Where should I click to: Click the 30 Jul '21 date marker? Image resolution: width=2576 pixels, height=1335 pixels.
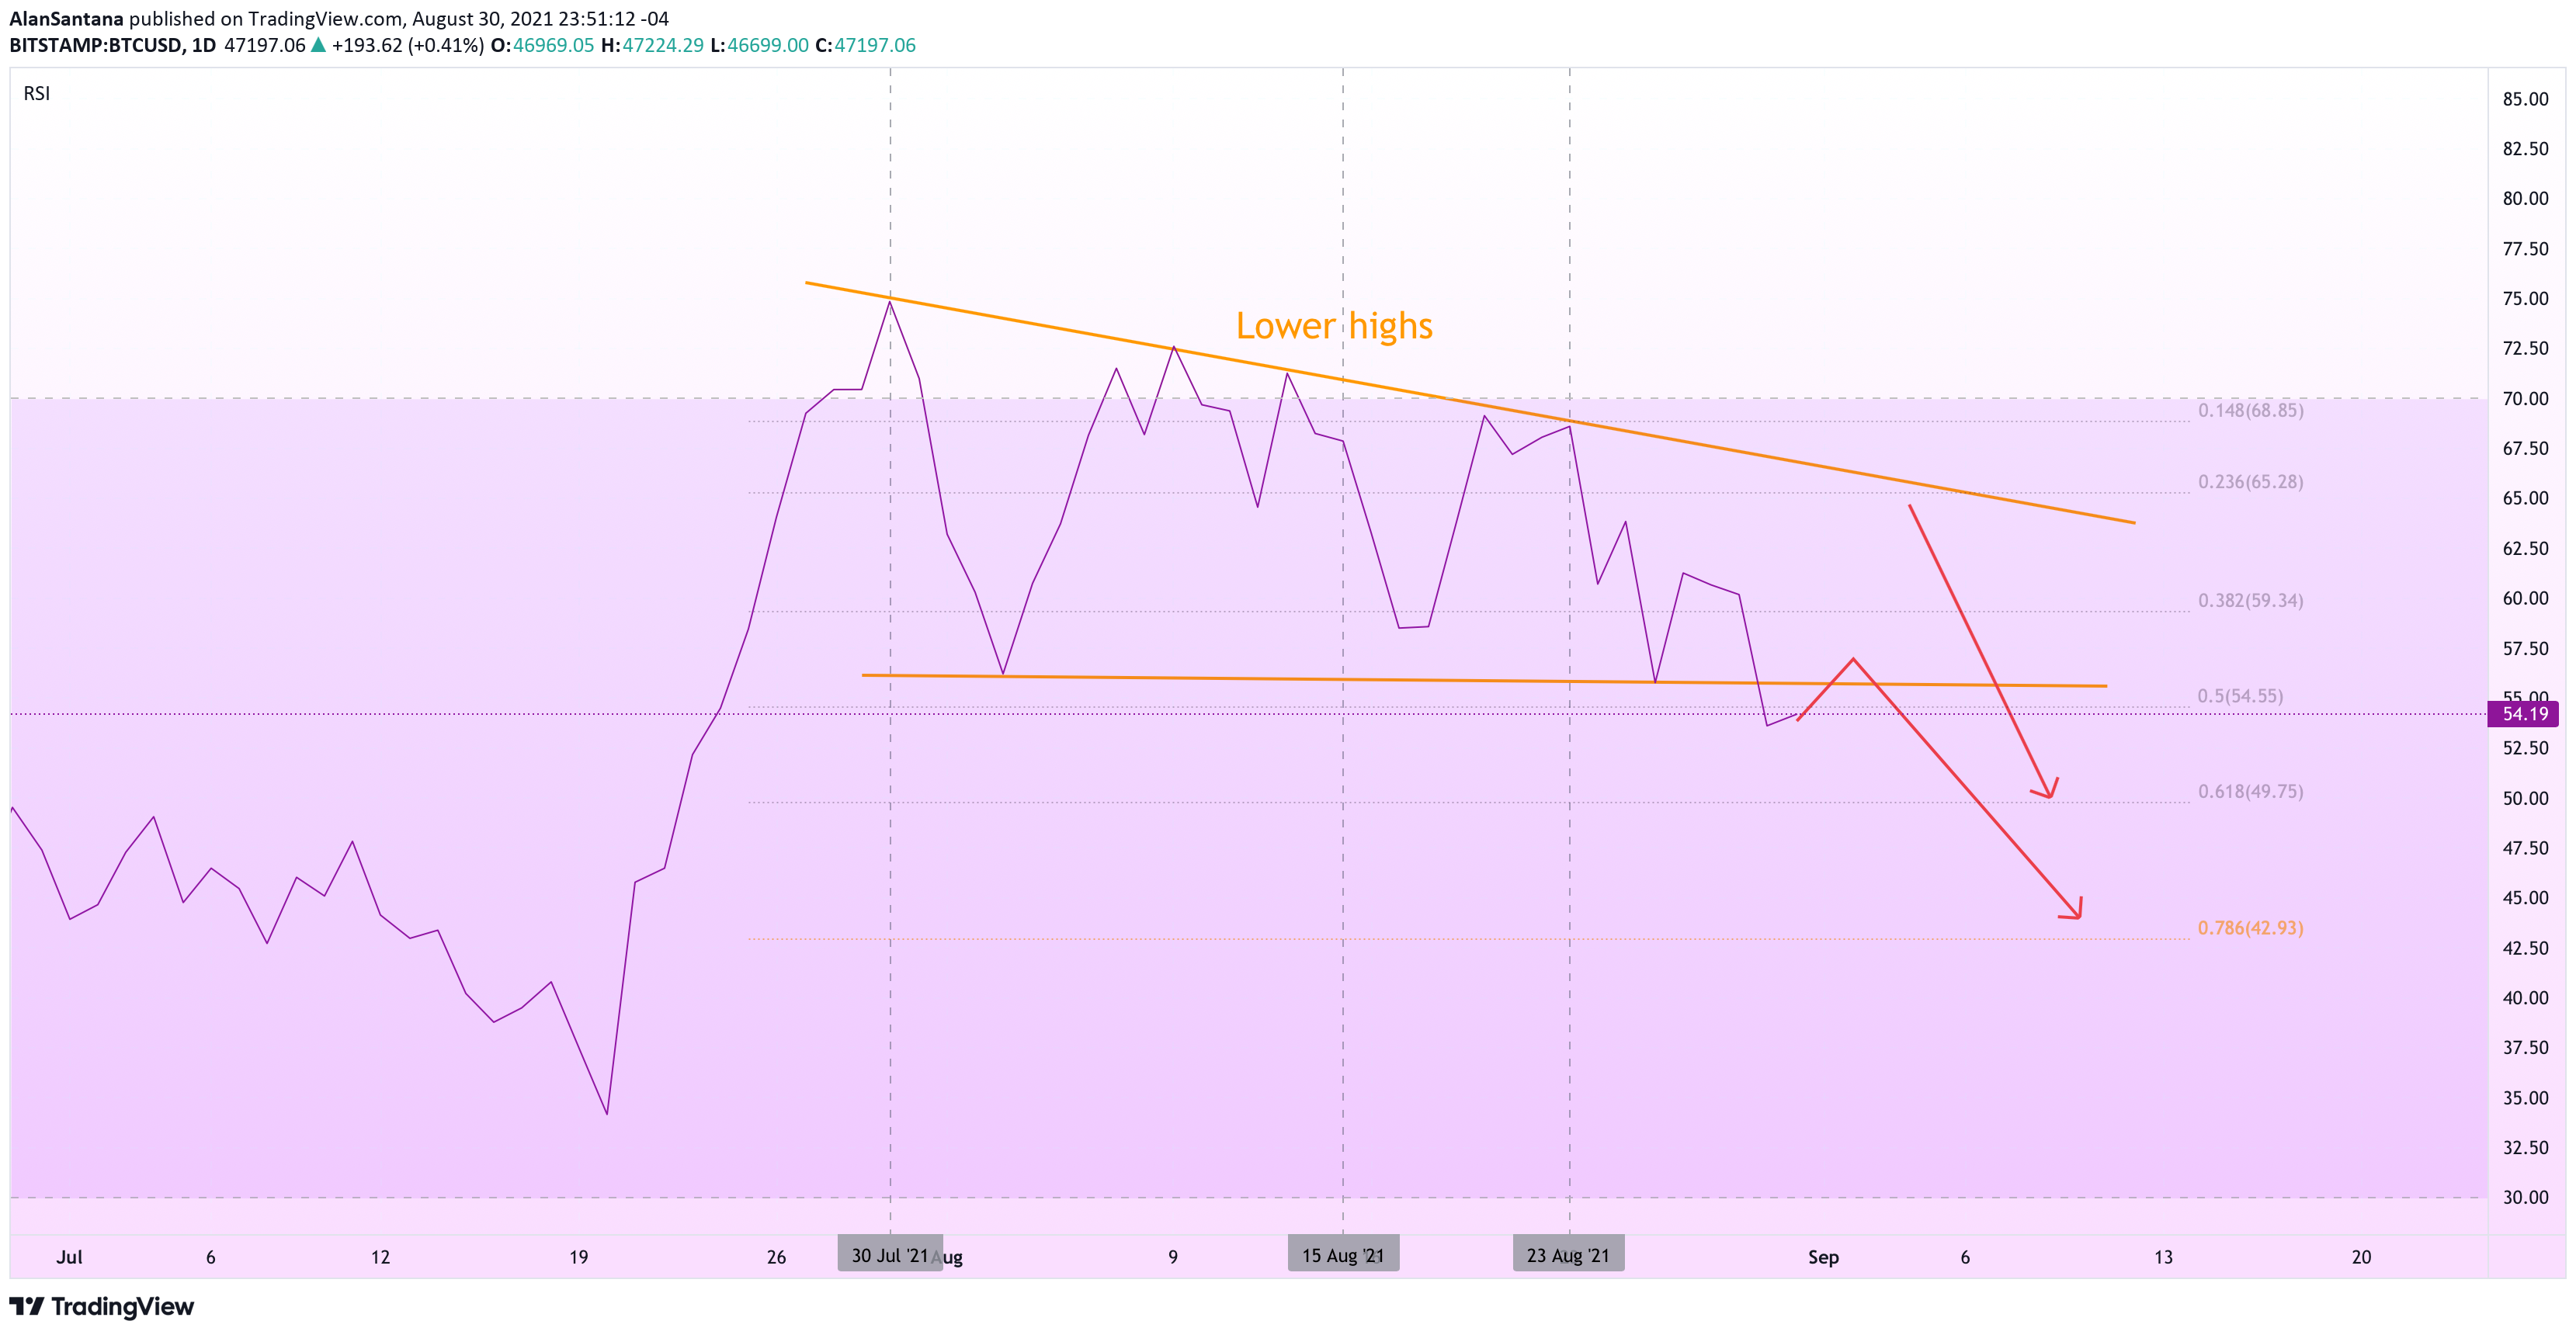click(x=890, y=1255)
